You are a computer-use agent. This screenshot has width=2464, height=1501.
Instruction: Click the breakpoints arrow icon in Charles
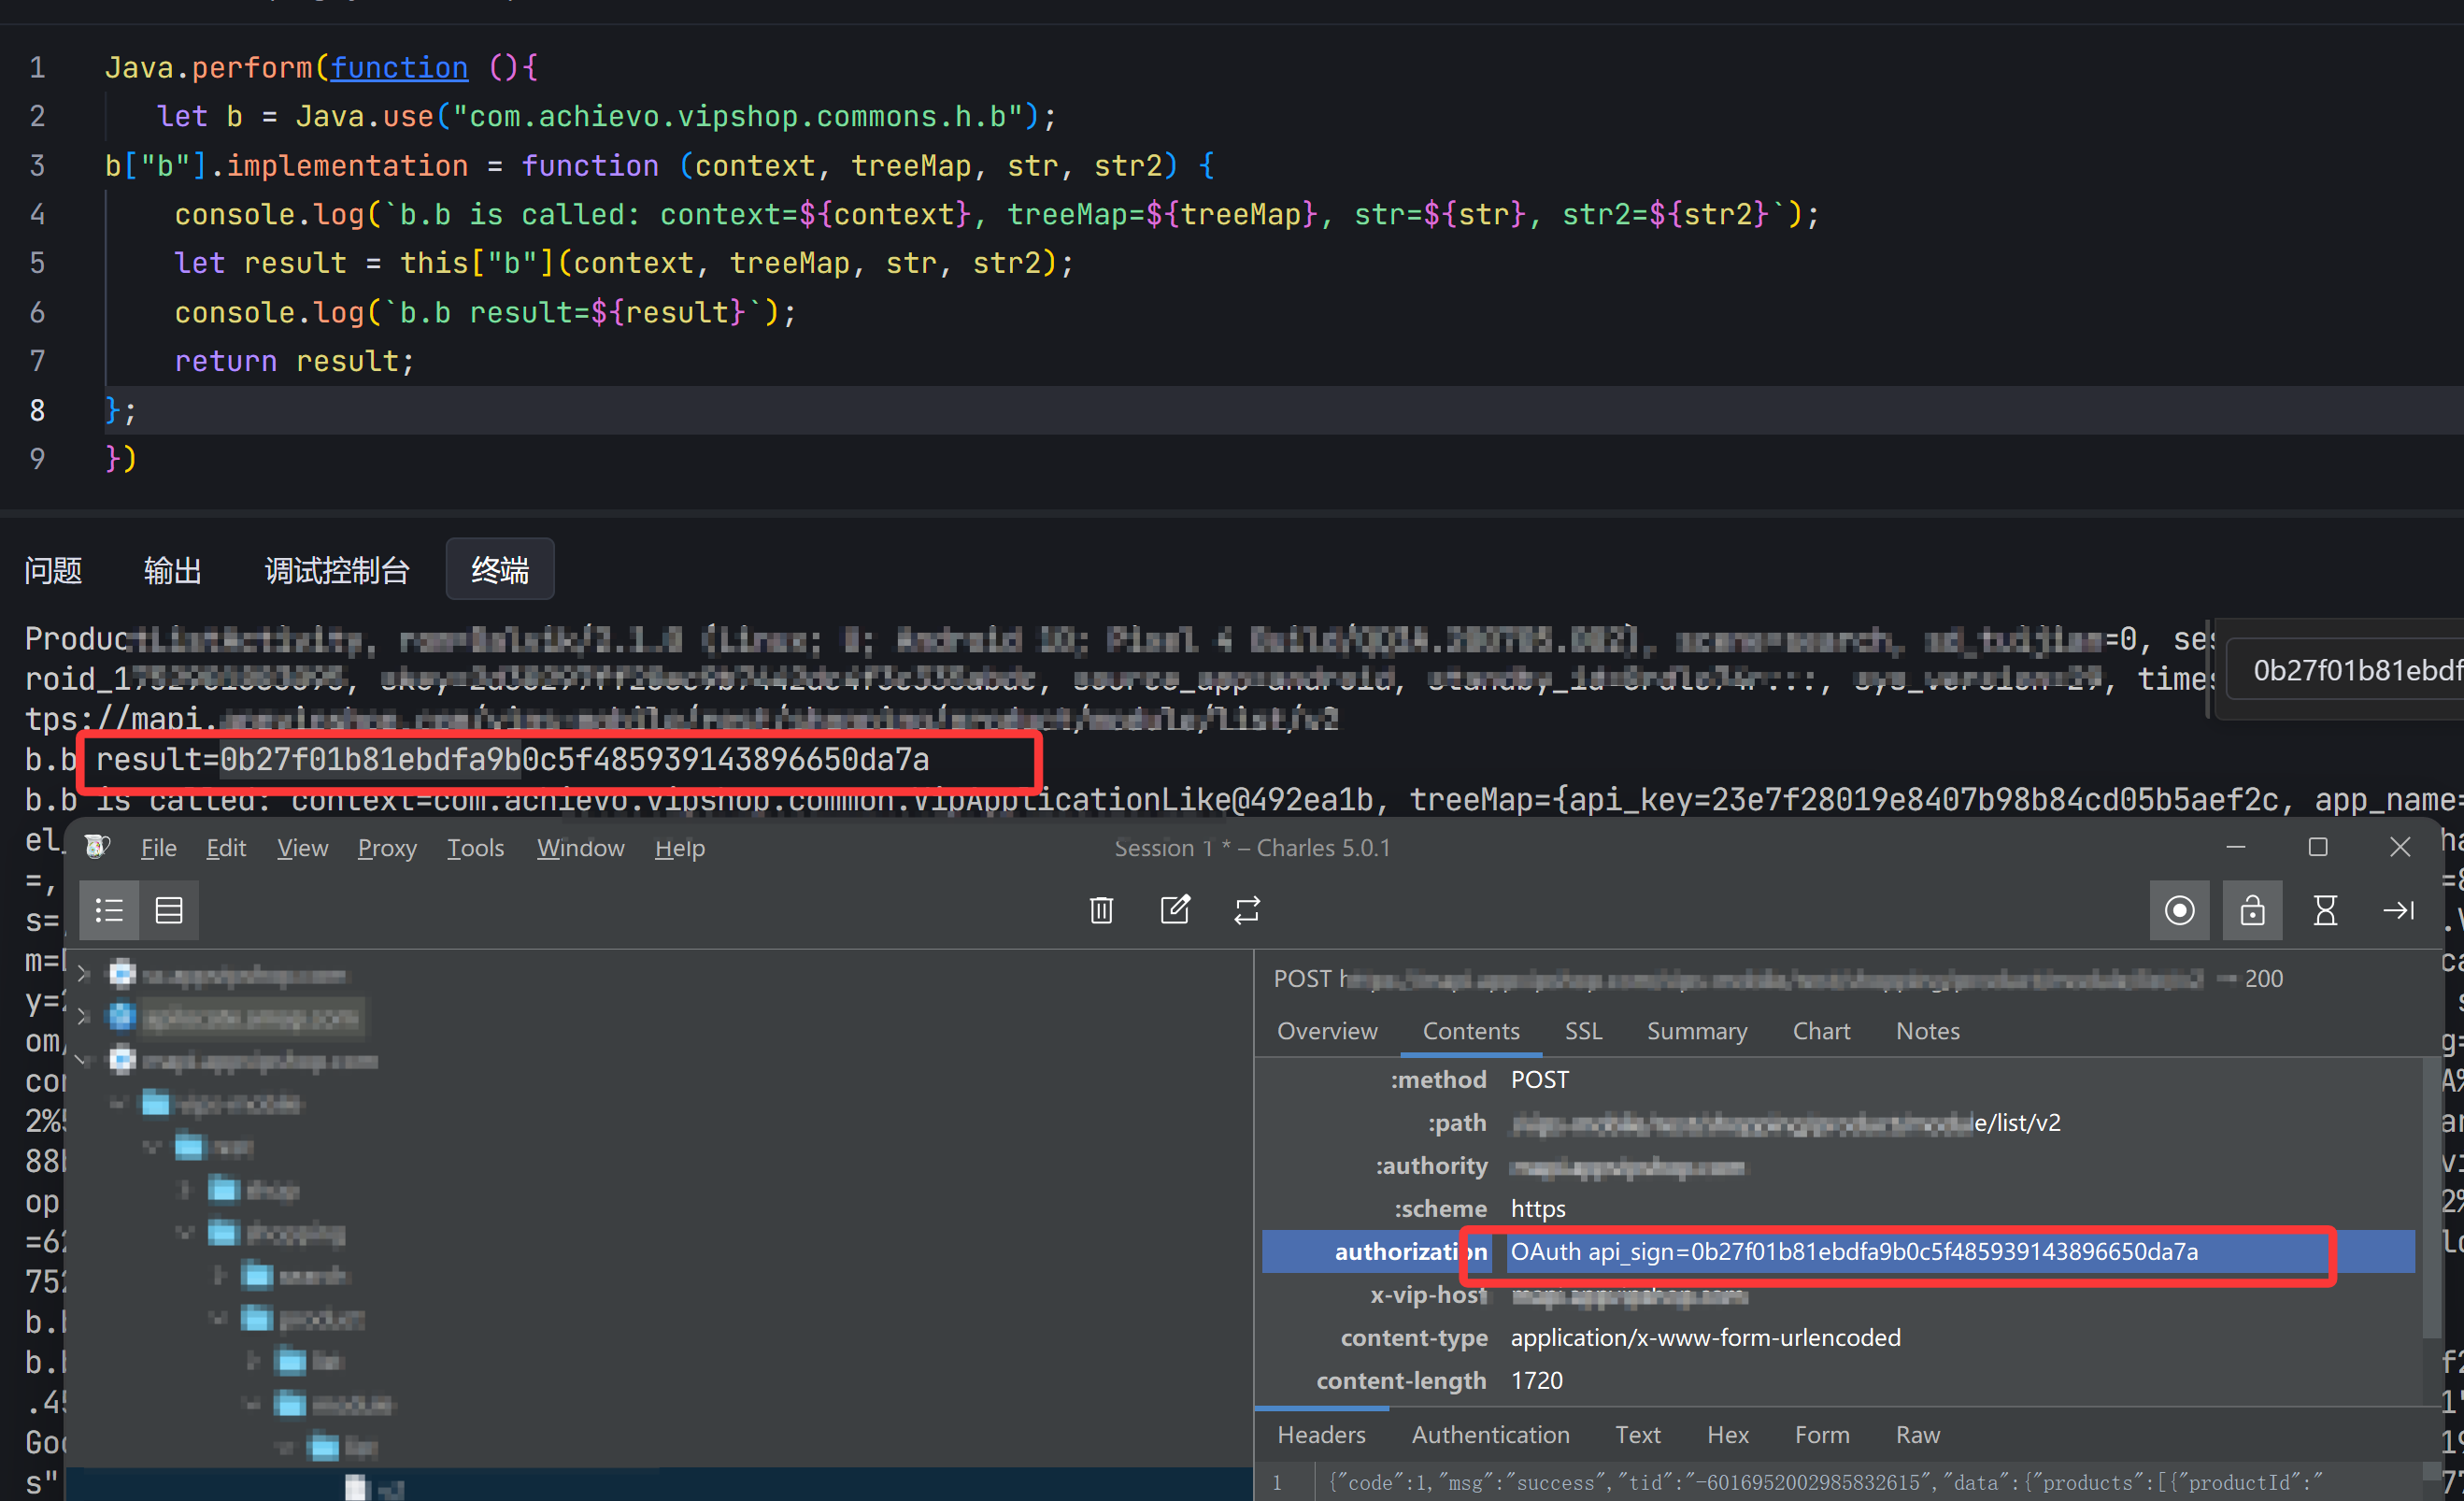(2398, 910)
